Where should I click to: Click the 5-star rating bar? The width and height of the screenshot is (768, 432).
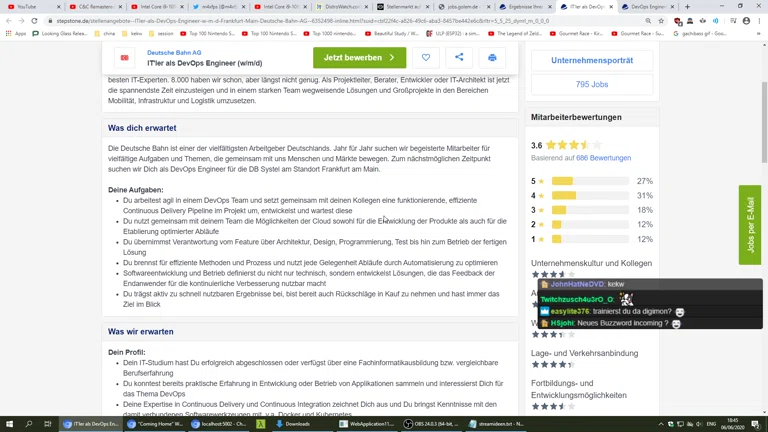(x=590, y=182)
